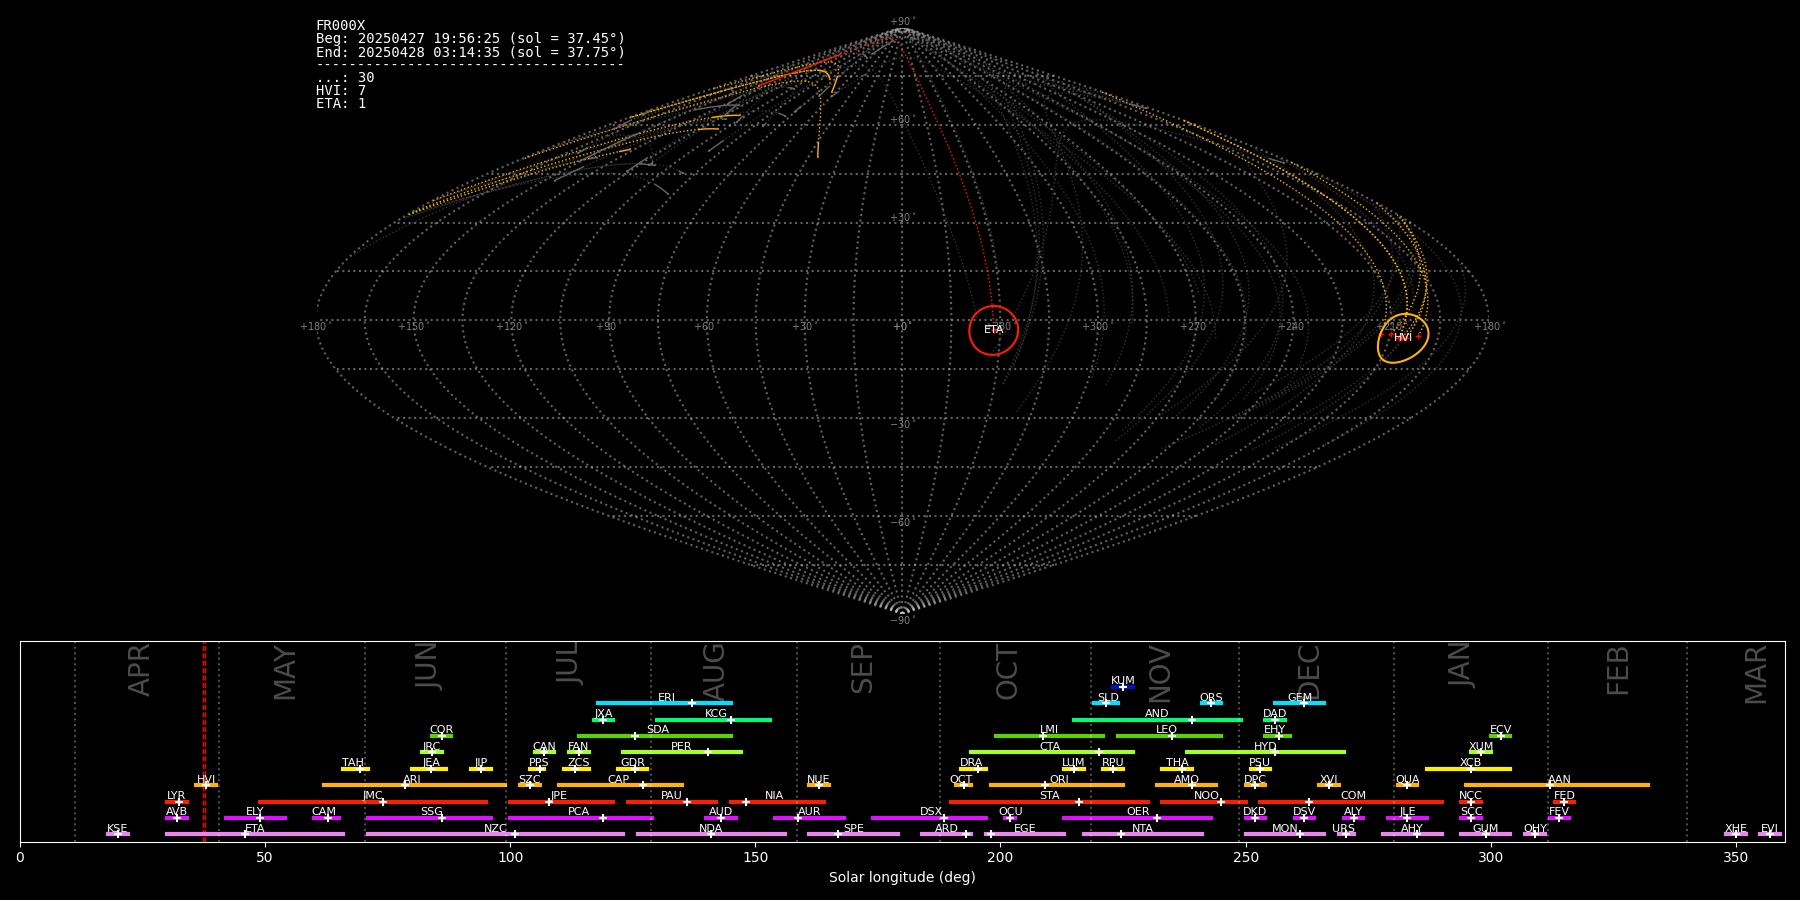Click the PAU shower label
The width and height of the screenshot is (1800, 900).
(671, 796)
